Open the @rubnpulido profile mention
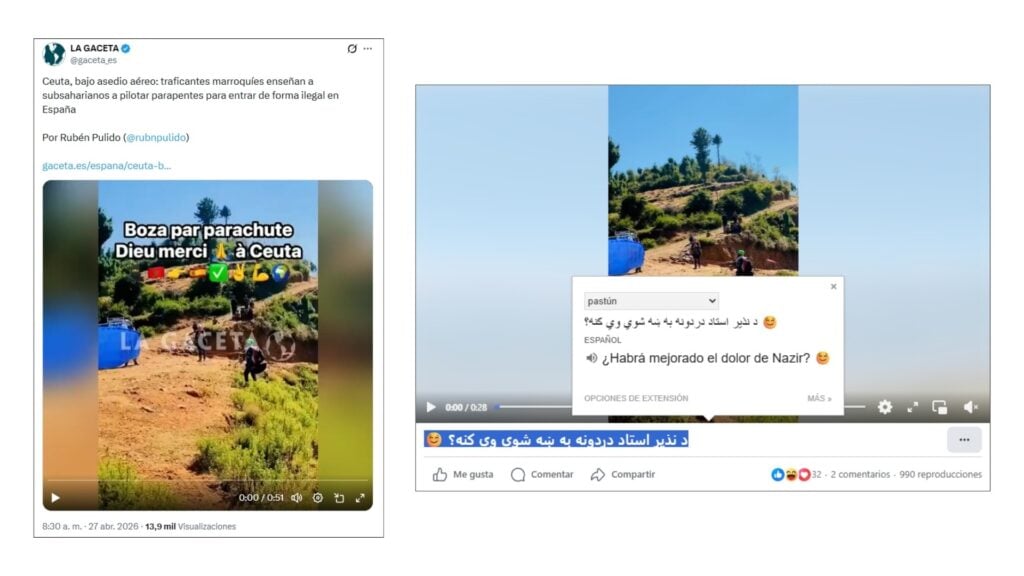 point(157,137)
